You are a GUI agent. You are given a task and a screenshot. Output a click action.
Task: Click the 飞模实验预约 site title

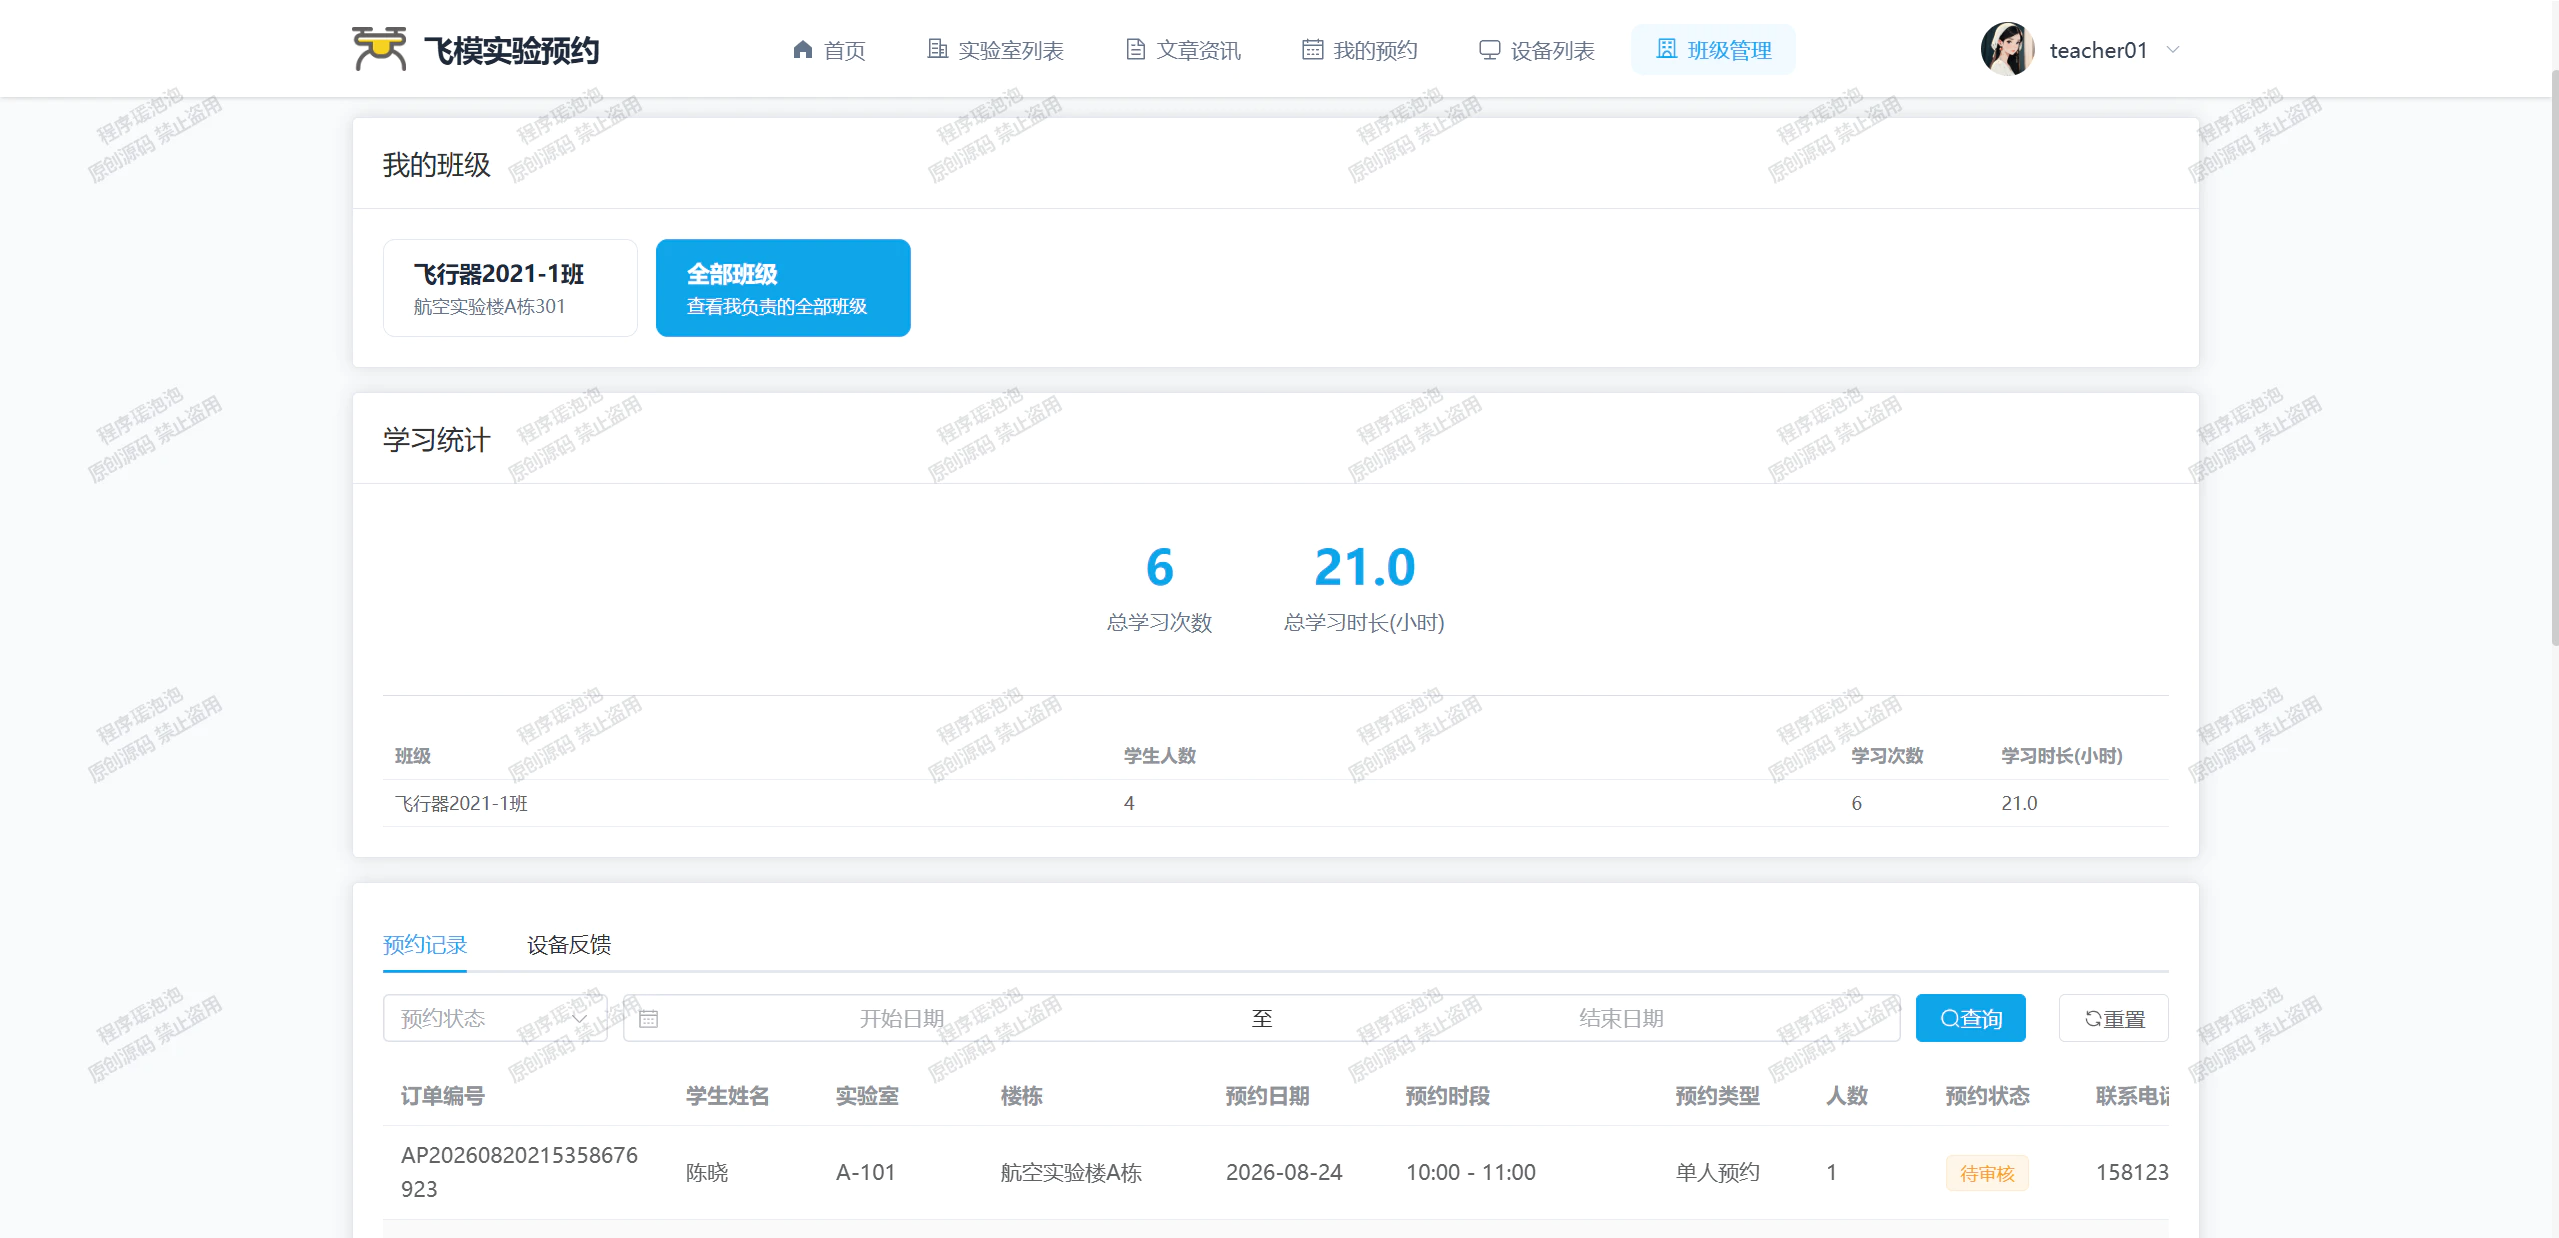pos(511,50)
